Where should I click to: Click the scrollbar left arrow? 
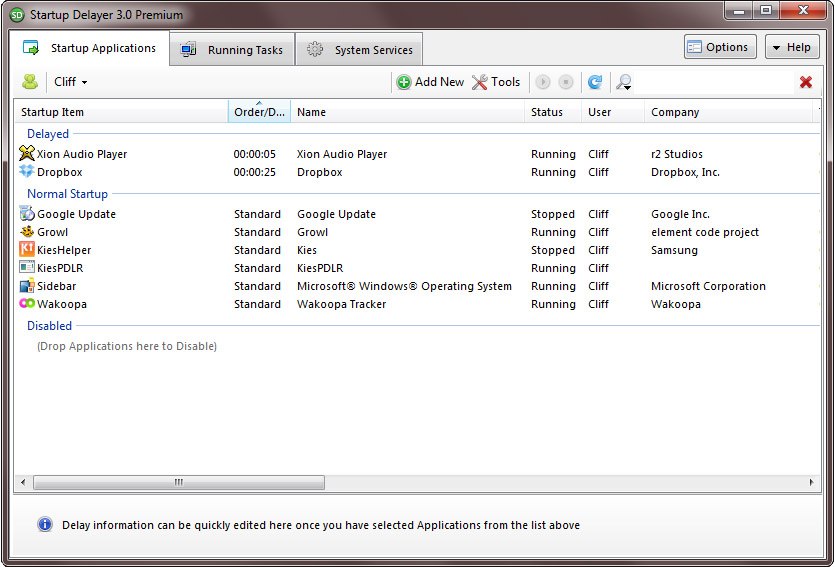tap(22, 482)
